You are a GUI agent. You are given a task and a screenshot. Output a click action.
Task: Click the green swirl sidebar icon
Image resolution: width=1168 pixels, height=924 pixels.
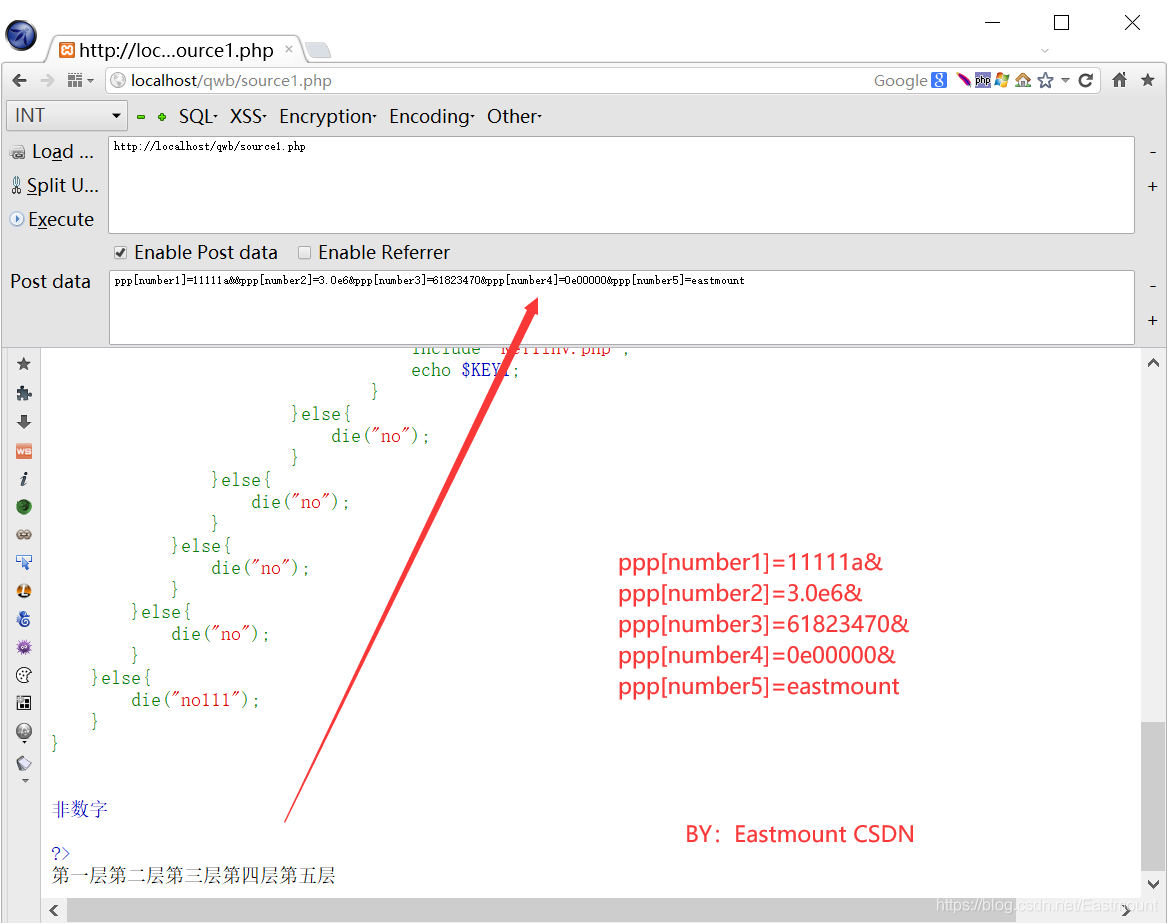tap(24, 507)
